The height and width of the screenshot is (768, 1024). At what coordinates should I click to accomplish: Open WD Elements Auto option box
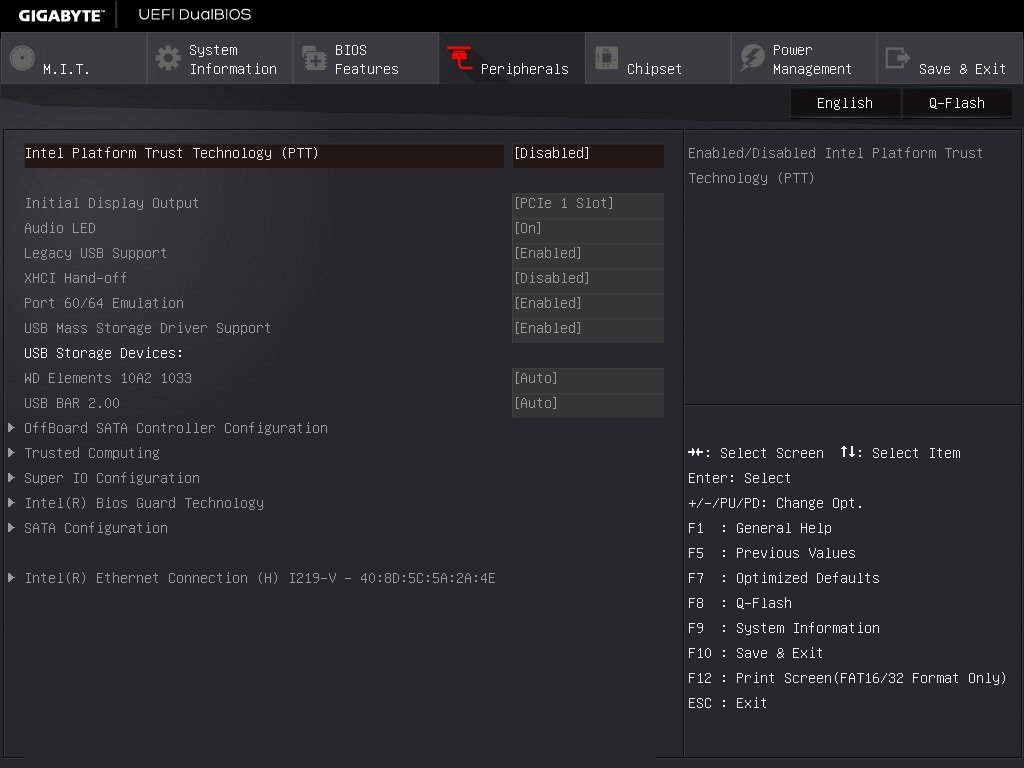(x=588, y=379)
